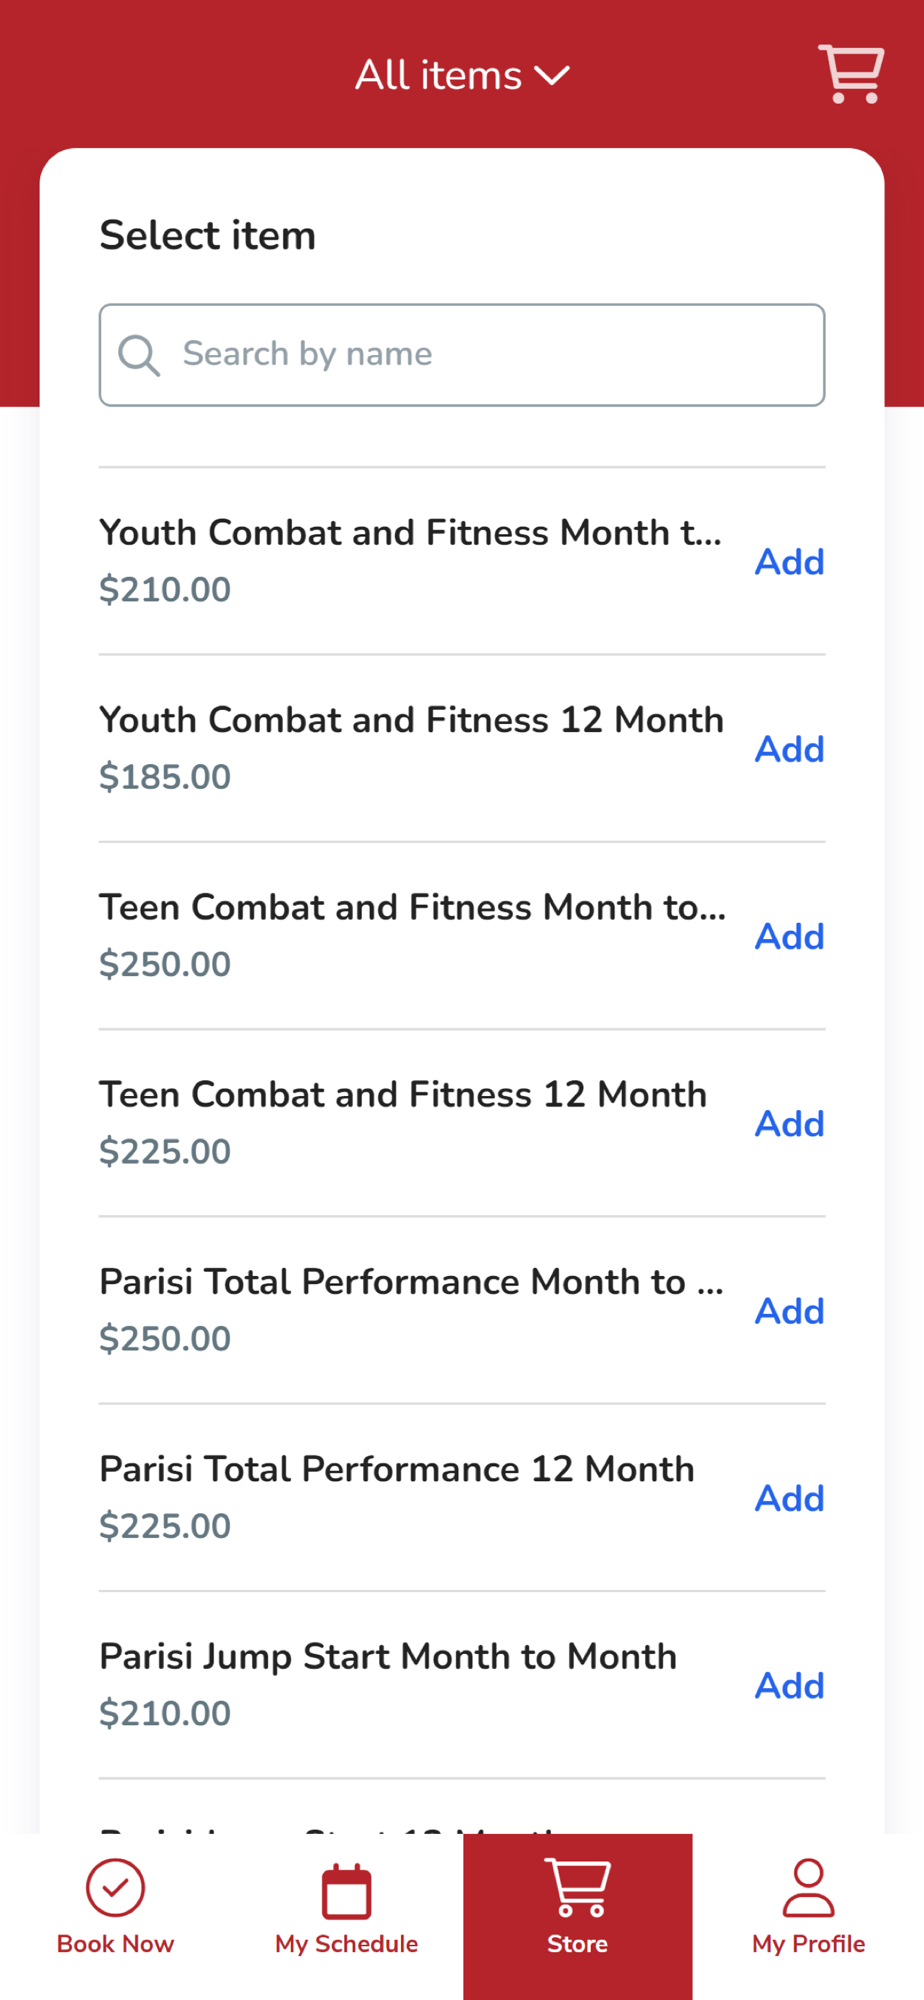Add Youth Combat and Fitness Month to Month ($210.00)
The height and width of the screenshot is (2000, 924).
[789, 562]
